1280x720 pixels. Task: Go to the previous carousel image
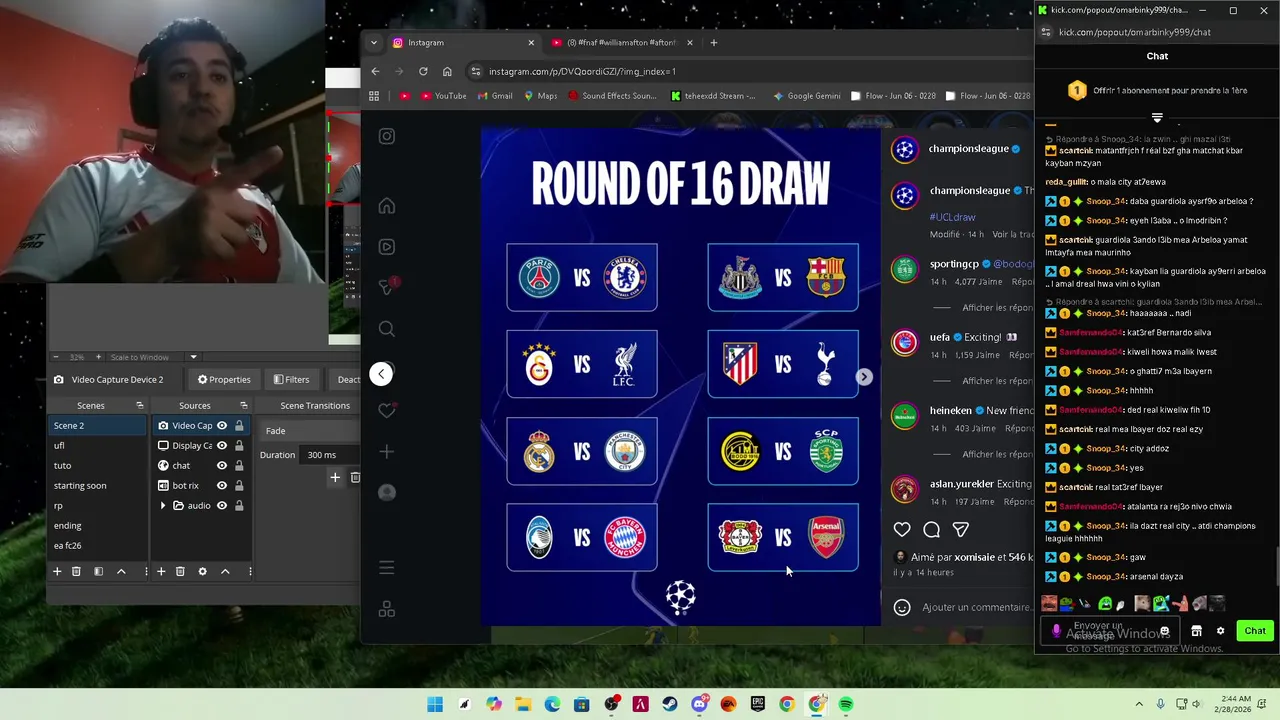(x=381, y=374)
